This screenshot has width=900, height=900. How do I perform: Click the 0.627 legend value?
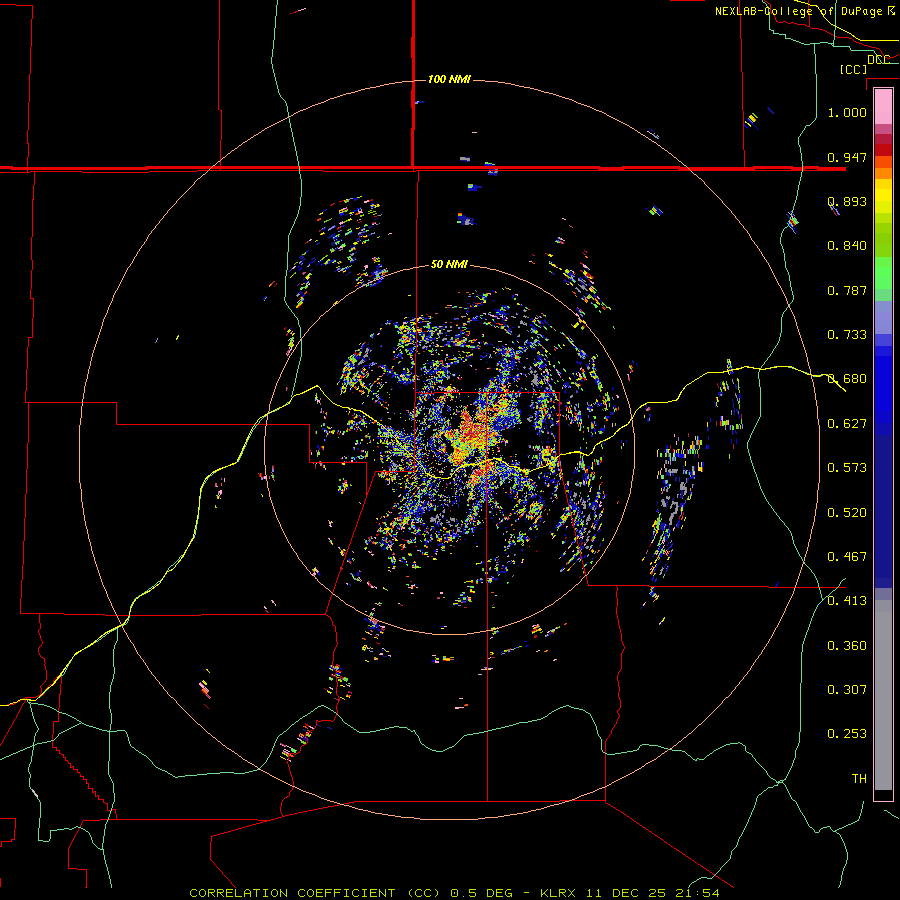click(847, 424)
